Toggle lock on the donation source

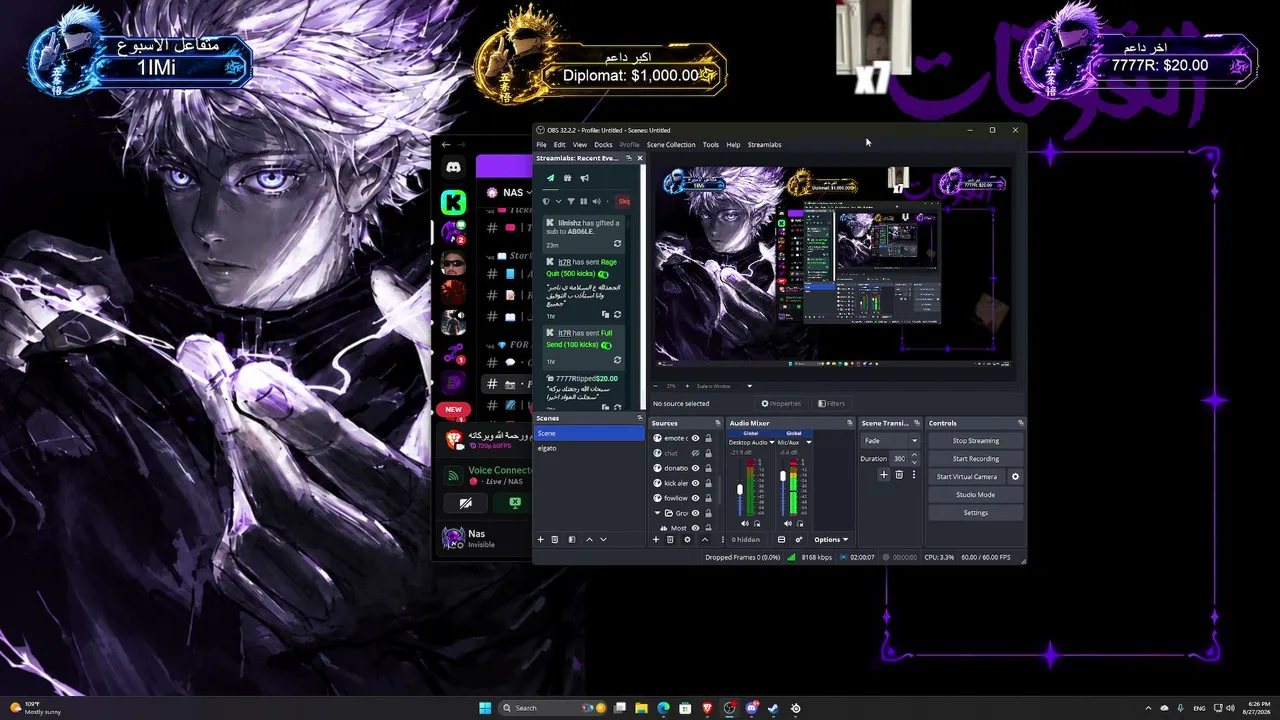click(708, 468)
